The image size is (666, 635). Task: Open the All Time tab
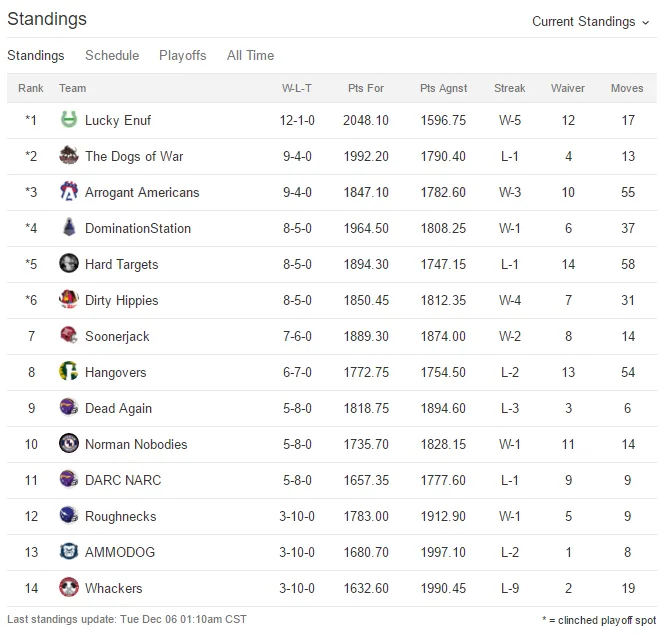(x=251, y=55)
